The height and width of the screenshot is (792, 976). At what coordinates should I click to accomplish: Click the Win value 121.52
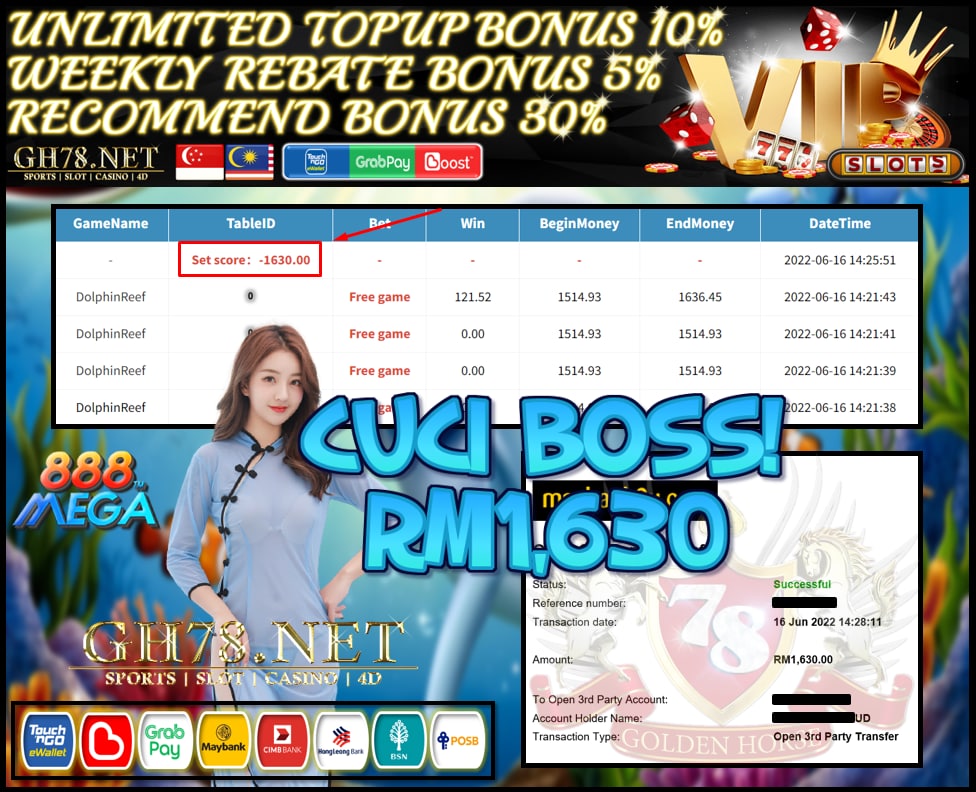(x=472, y=297)
